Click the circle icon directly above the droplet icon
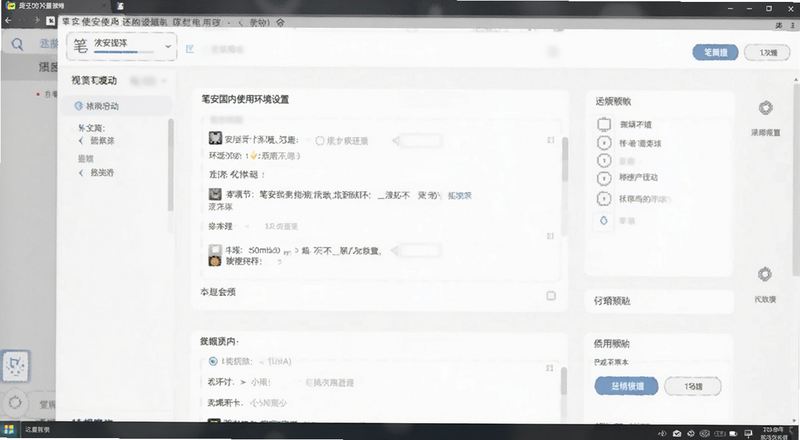This screenshot has width=800, height=440. pyautogui.click(x=604, y=199)
